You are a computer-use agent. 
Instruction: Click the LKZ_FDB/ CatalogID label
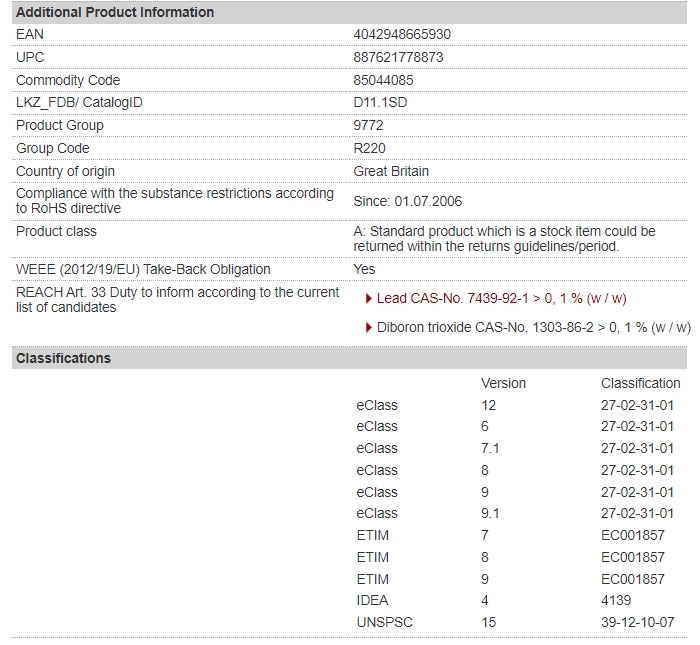pyautogui.click(x=79, y=102)
